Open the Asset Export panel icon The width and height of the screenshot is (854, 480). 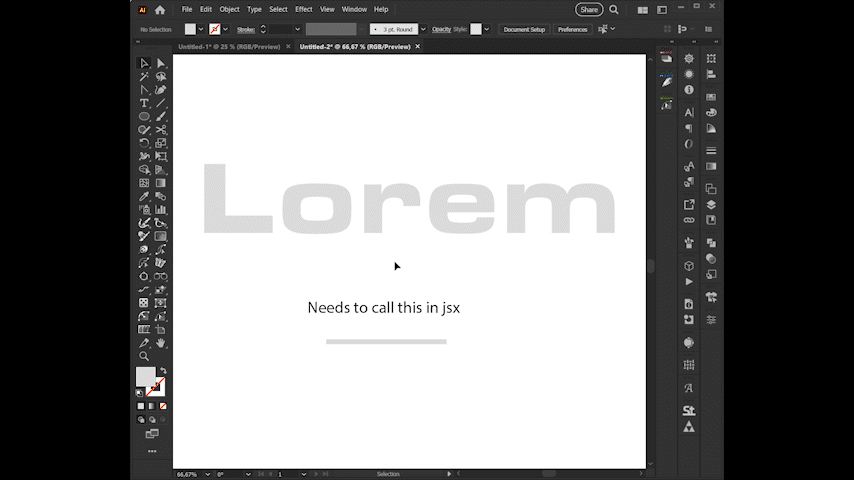(x=689, y=204)
